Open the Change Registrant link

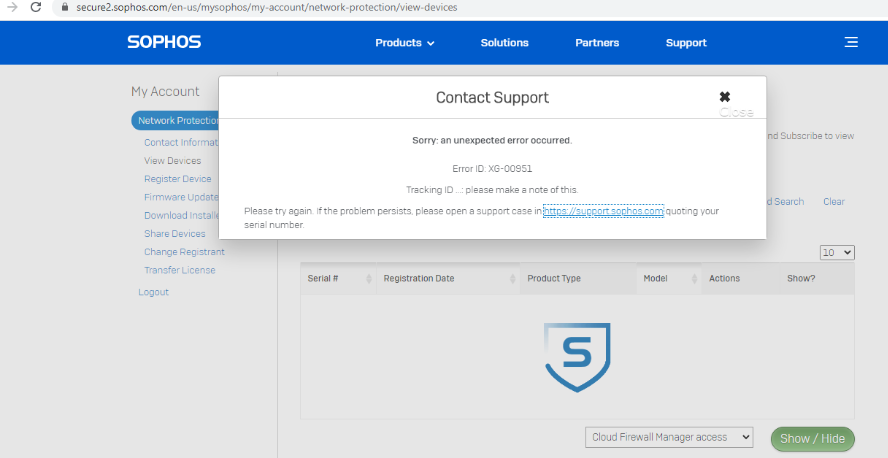coord(184,251)
